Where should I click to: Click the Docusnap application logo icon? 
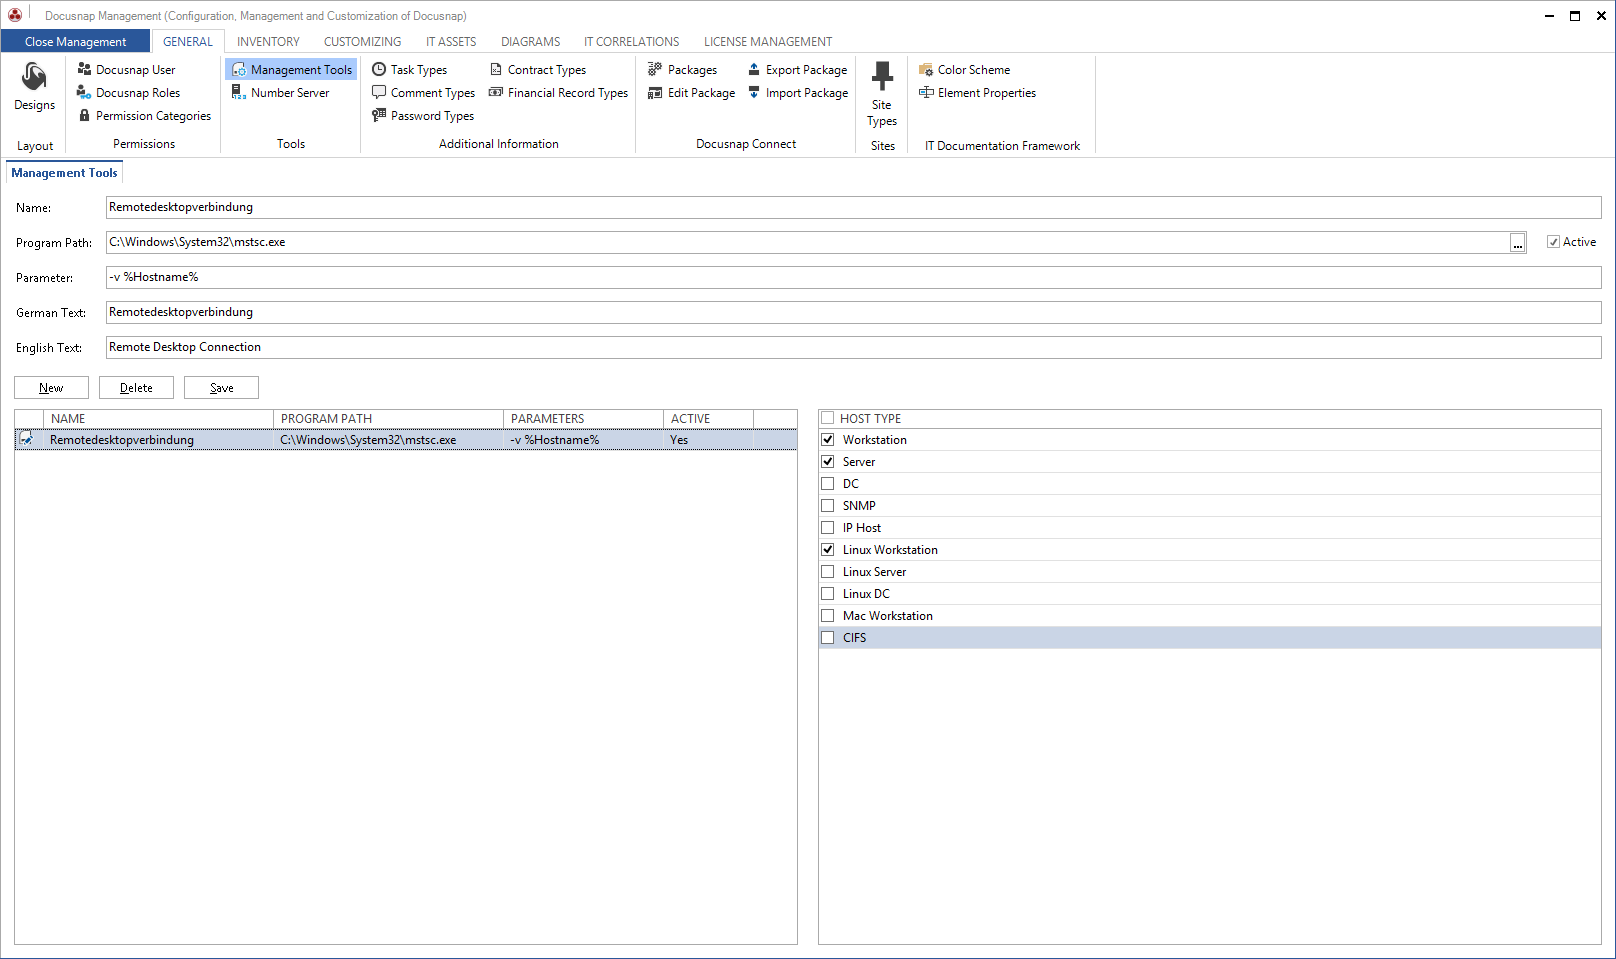[14, 14]
